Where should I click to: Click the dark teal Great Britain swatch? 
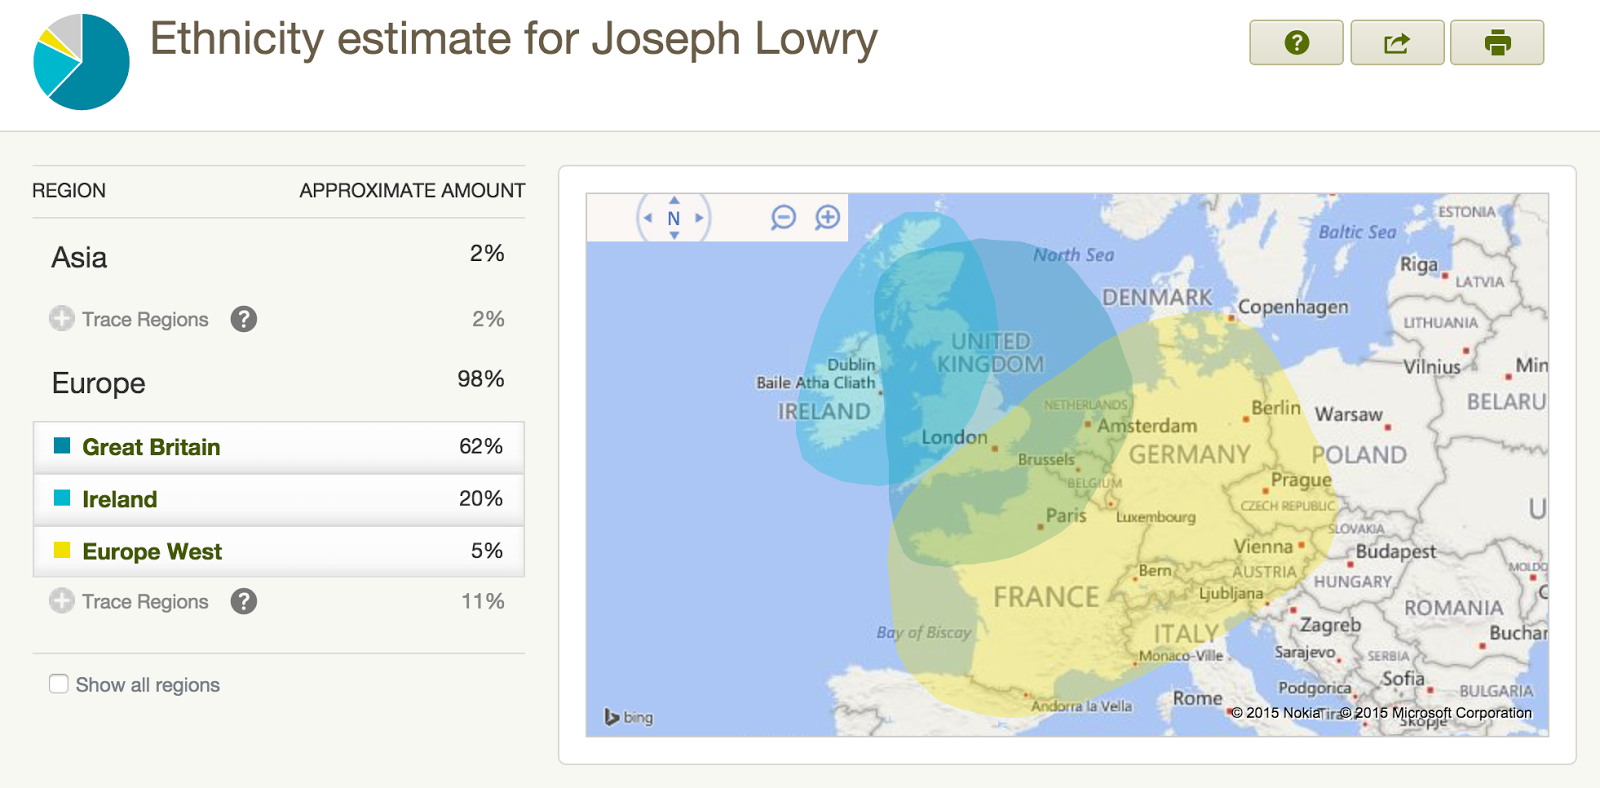click(62, 446)
